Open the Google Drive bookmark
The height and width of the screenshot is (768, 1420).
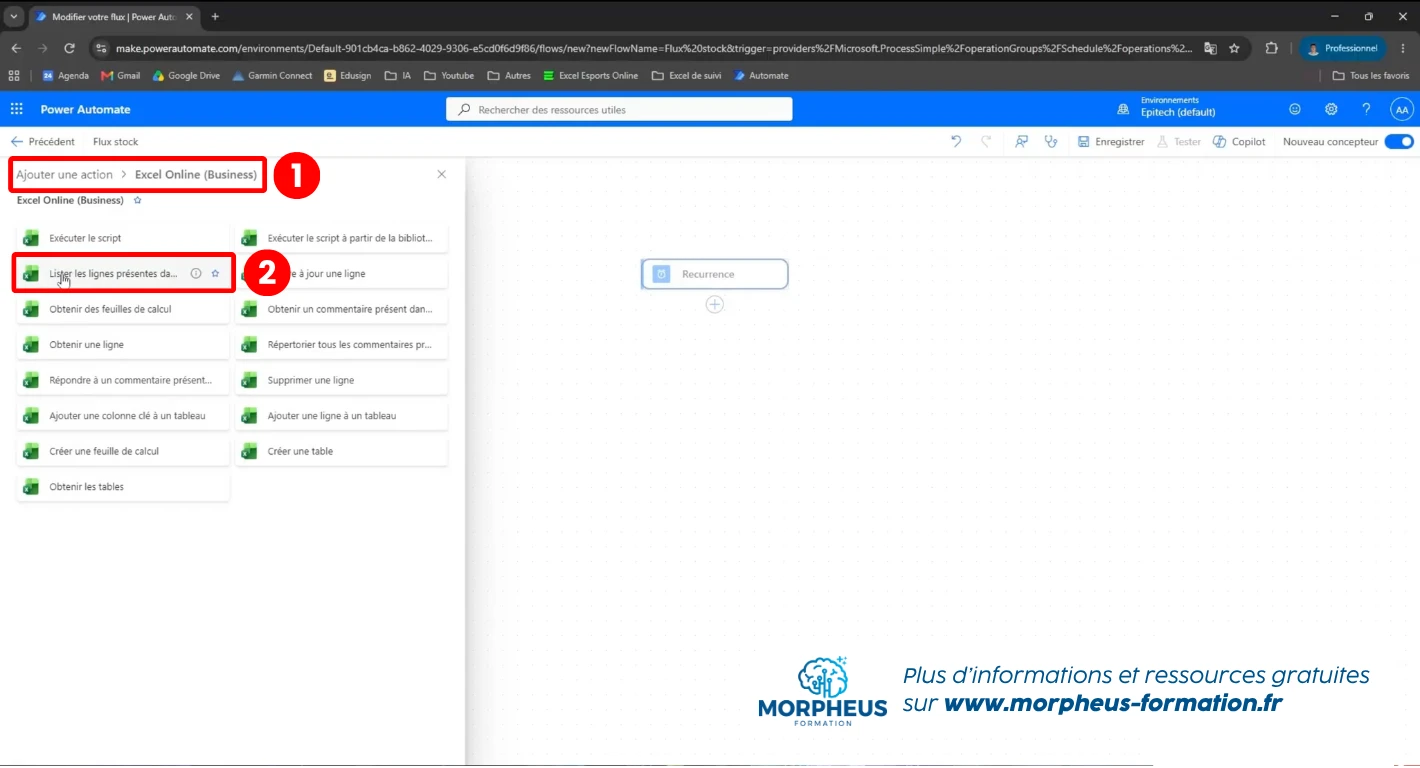(186, 76)
